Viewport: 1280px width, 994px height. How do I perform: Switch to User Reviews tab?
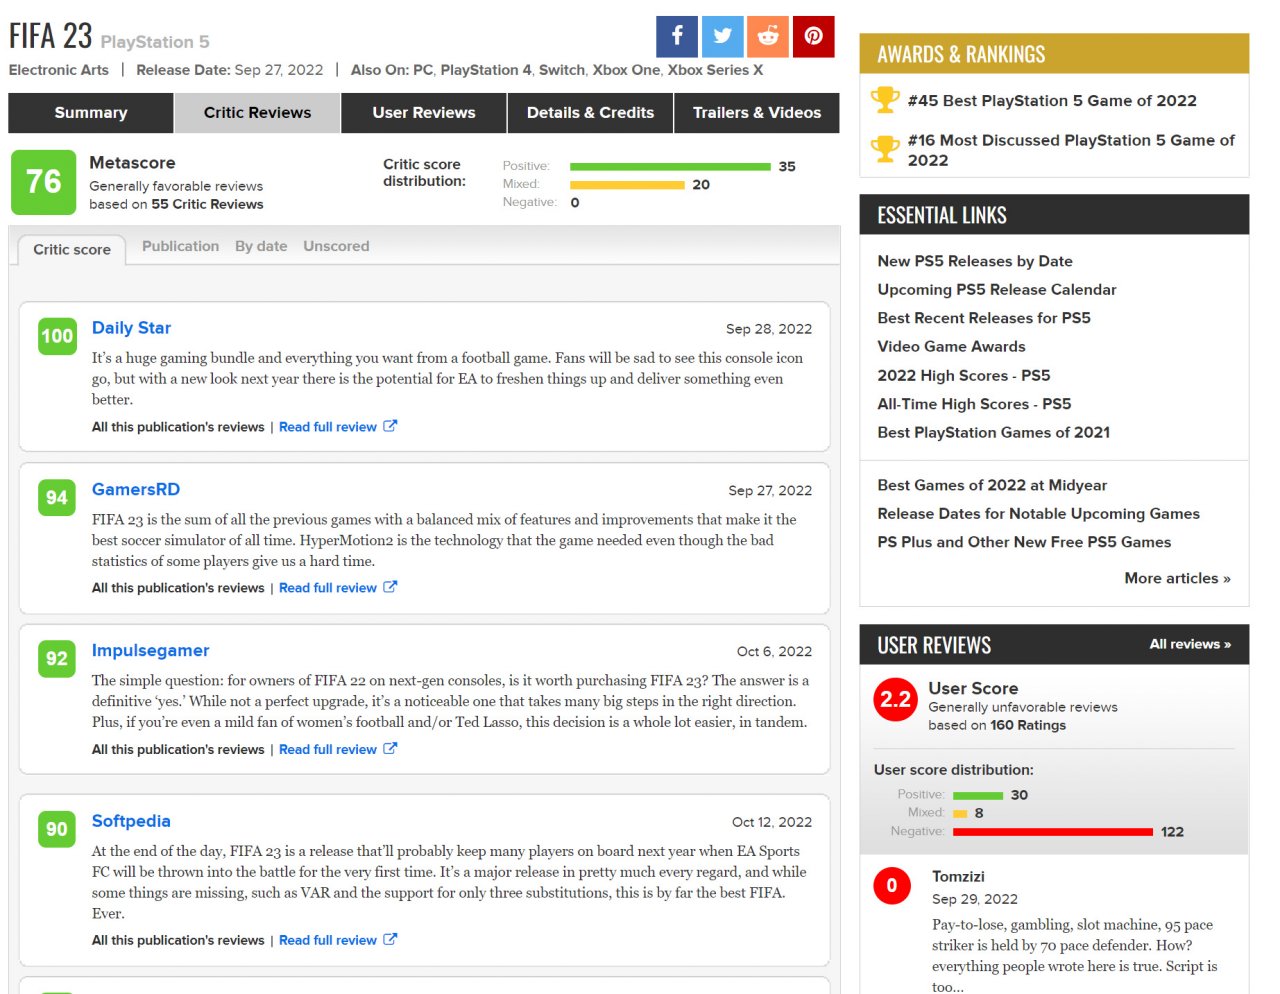[424, 113]
